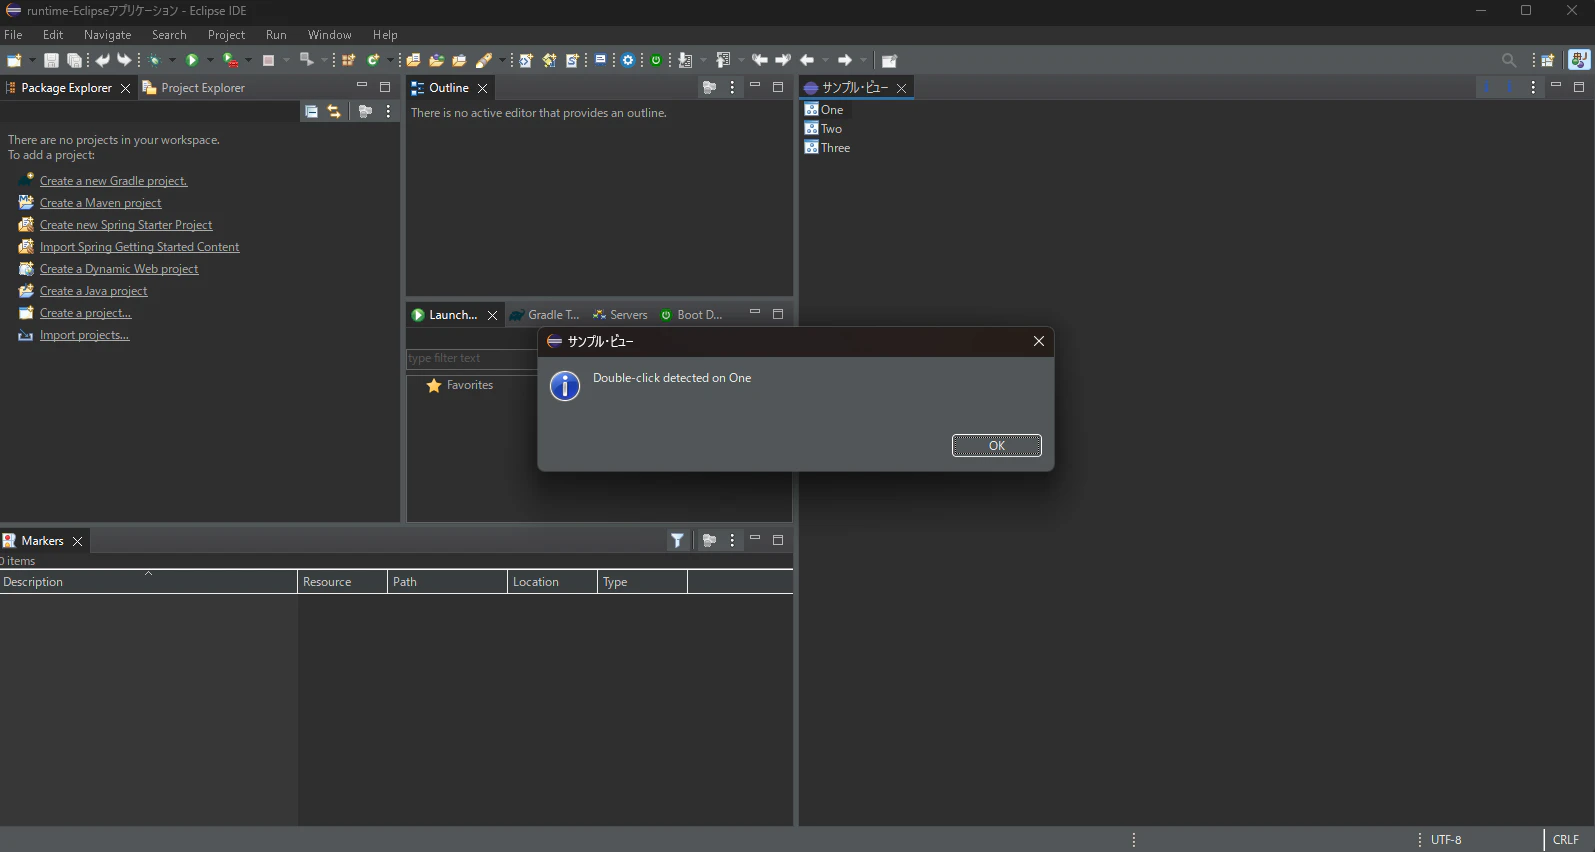Open the File menu

click(x=13, y=35)
